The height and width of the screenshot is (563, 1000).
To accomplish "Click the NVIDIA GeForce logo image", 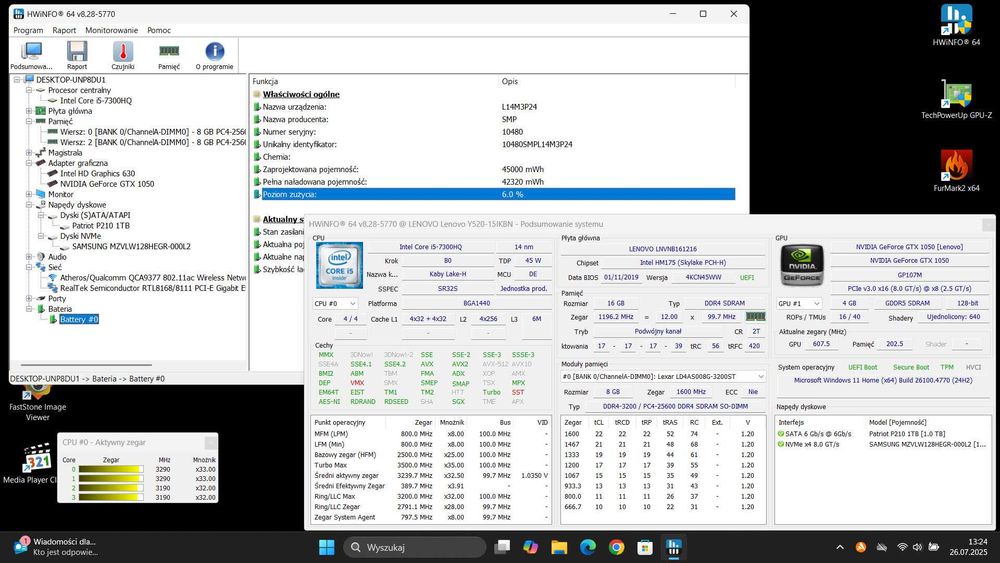I will click(802, 265).
